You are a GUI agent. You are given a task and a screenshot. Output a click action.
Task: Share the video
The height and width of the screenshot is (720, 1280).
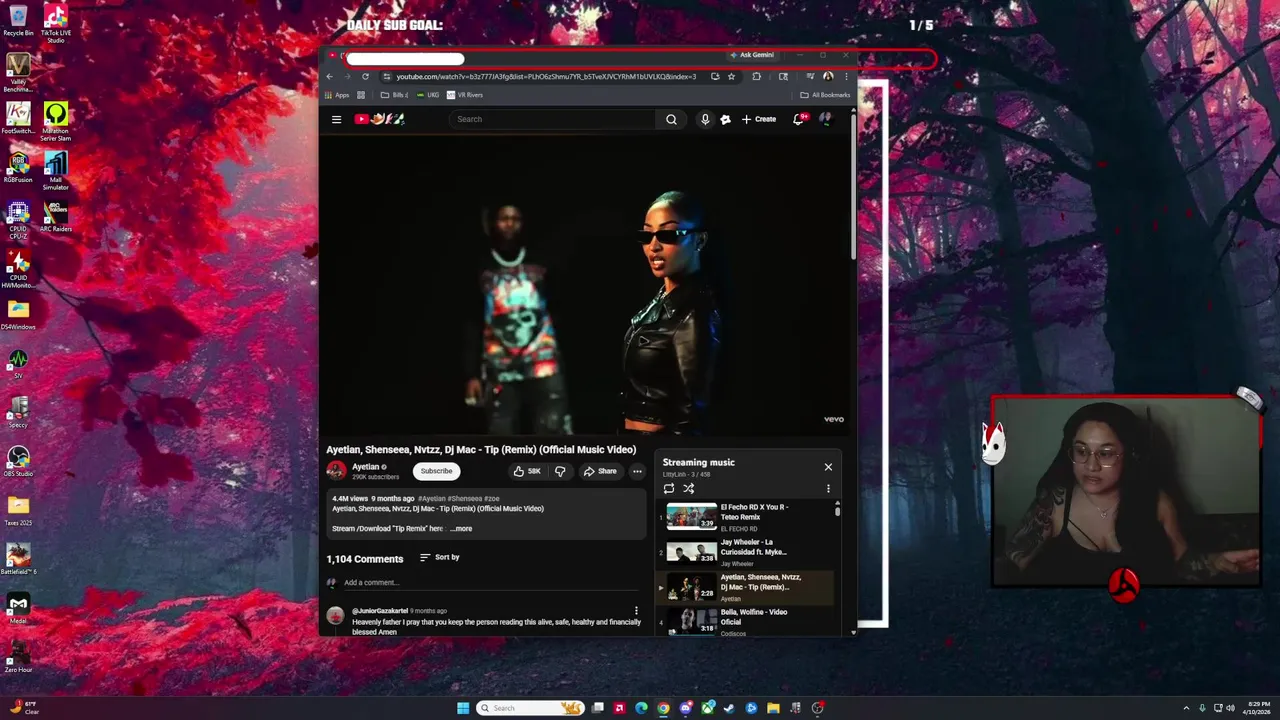600,471
